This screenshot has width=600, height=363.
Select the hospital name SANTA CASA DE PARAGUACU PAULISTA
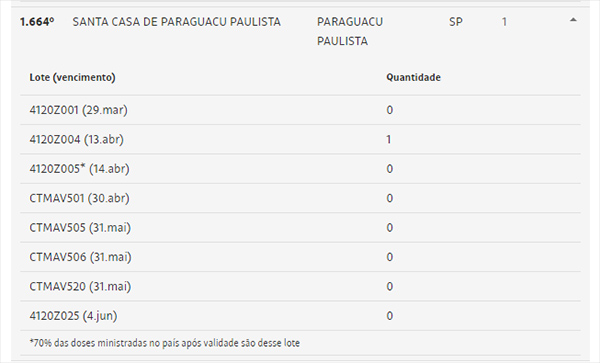point(176,22)
